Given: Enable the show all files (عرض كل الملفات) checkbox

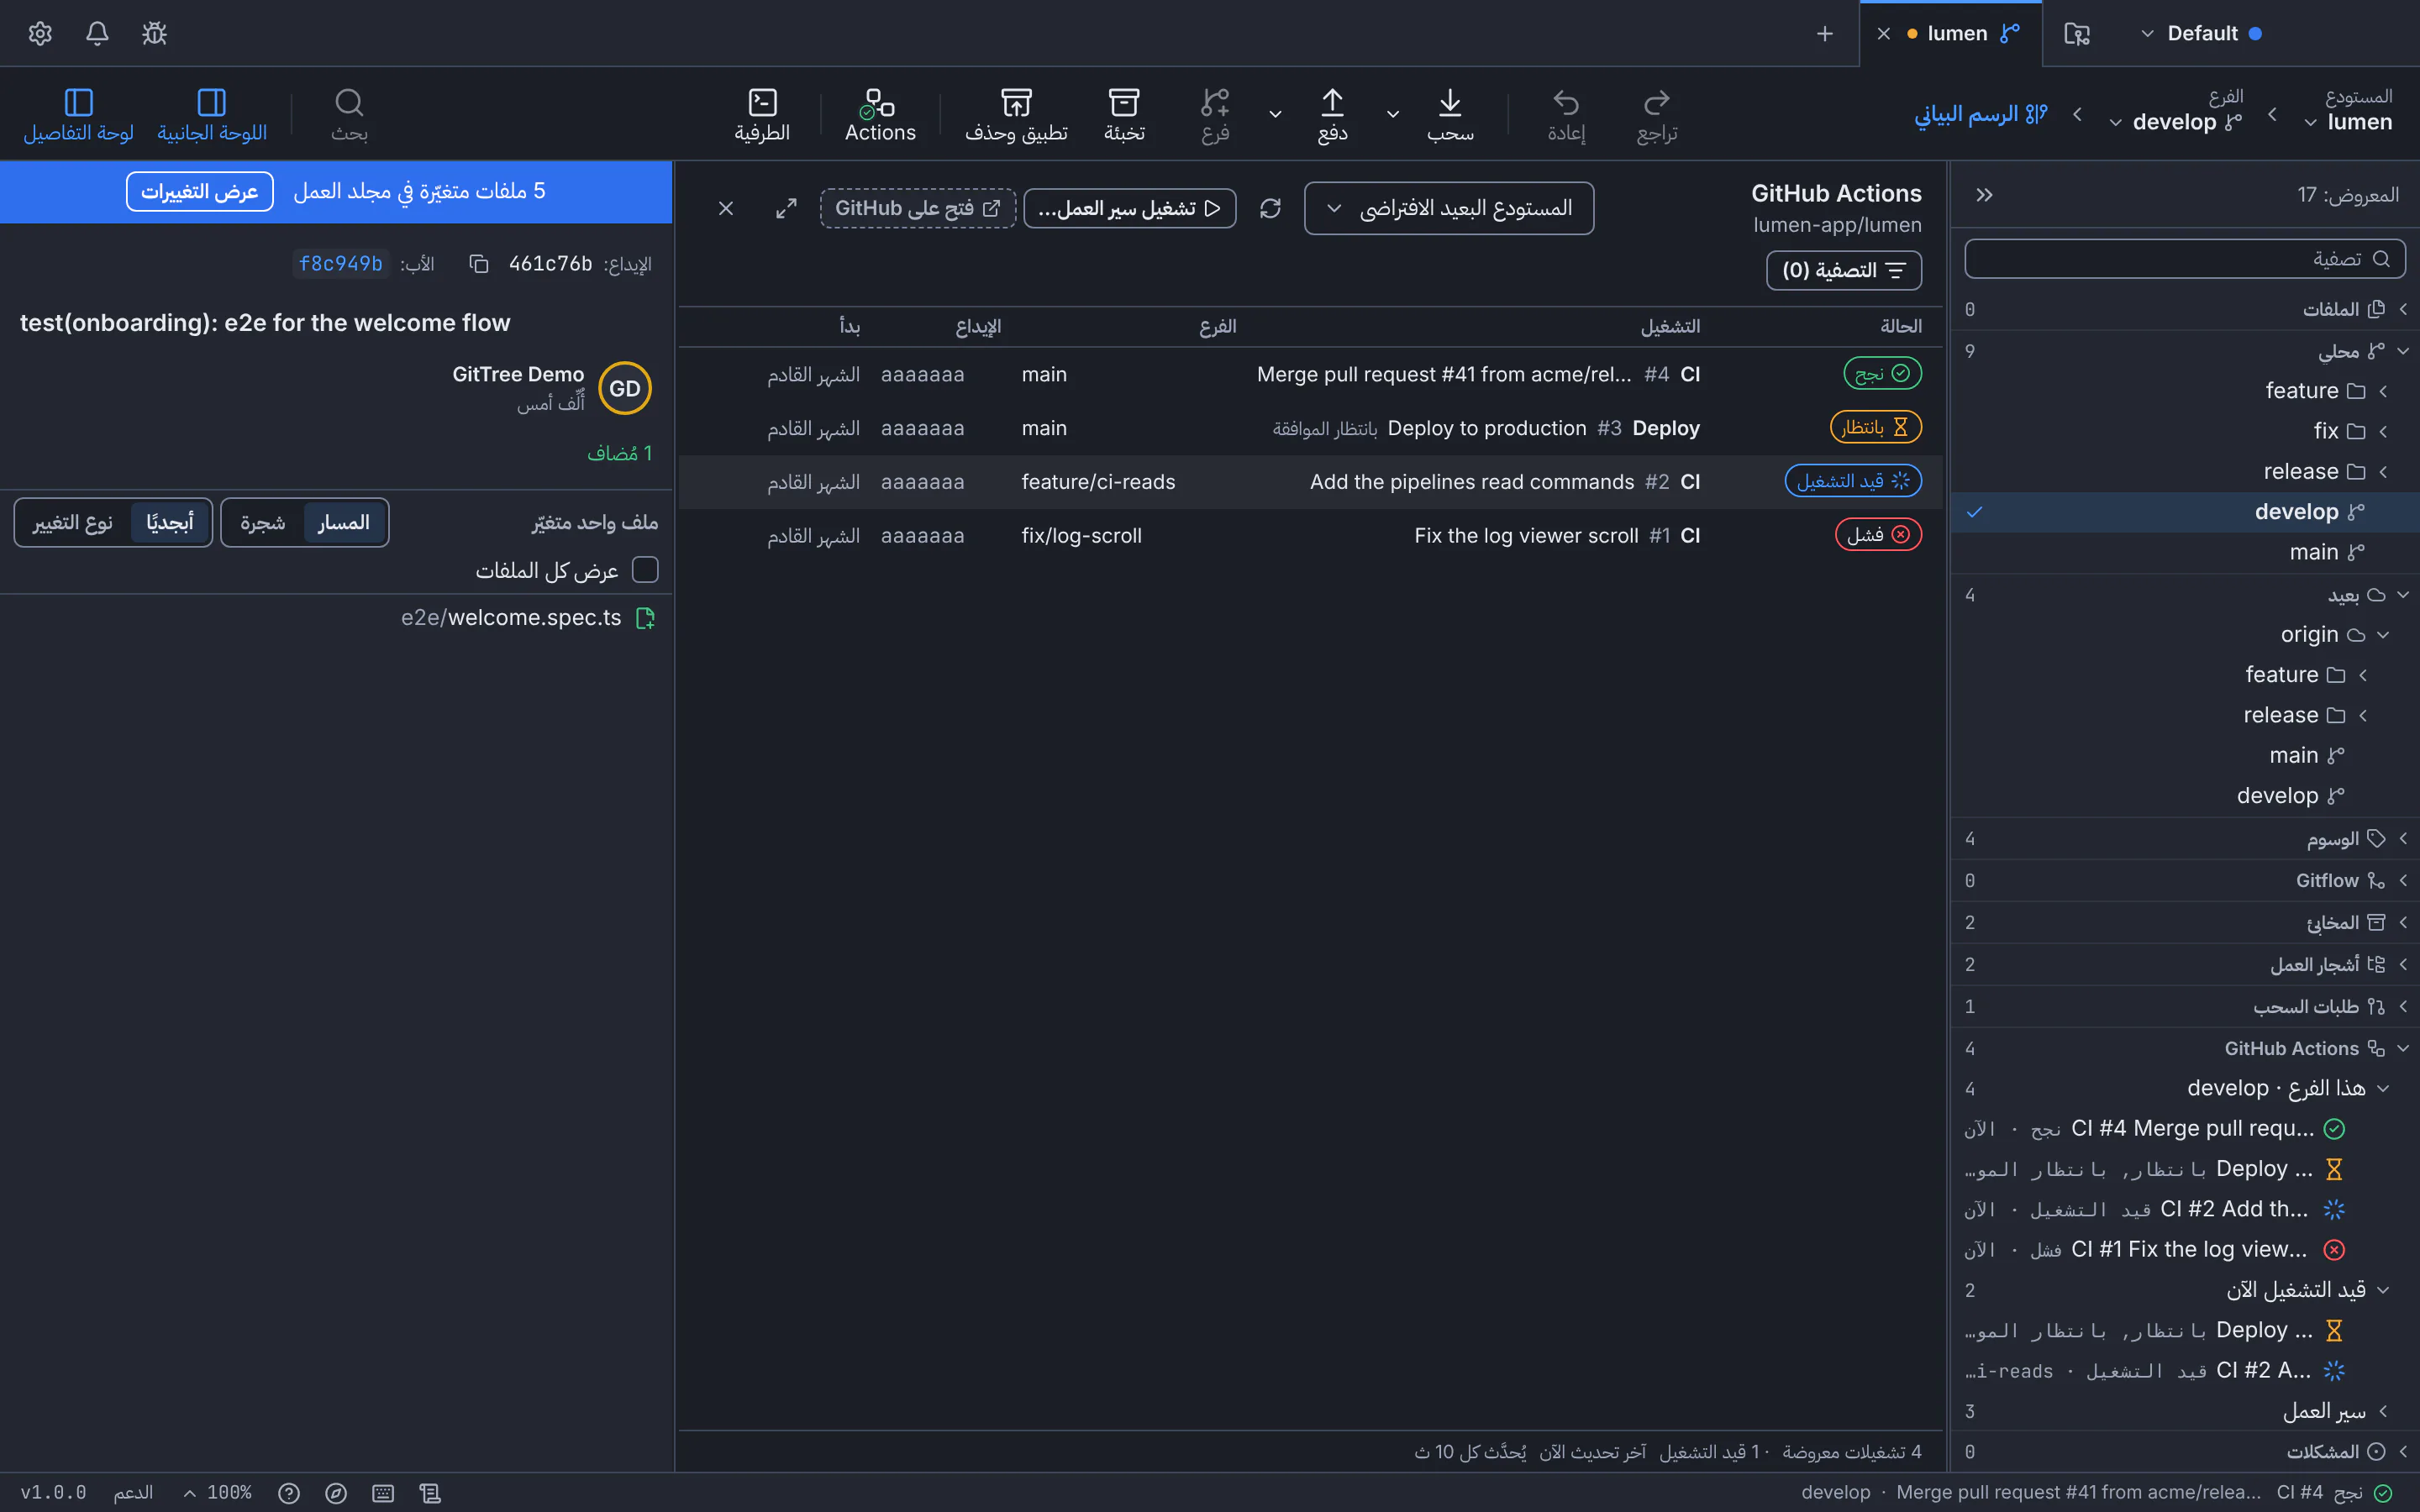Looking at the screenshot, I should [x=646, y=570].
